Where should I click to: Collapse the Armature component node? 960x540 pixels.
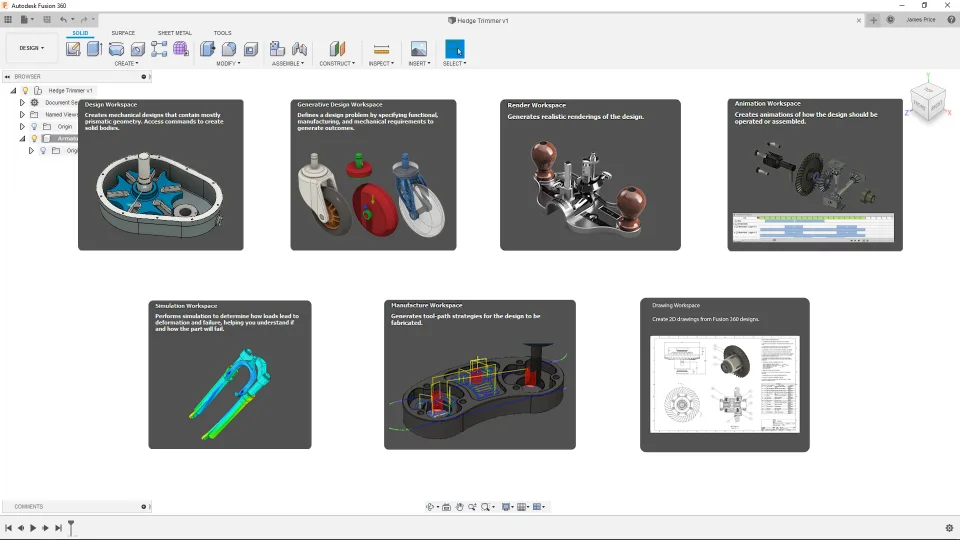23,138
